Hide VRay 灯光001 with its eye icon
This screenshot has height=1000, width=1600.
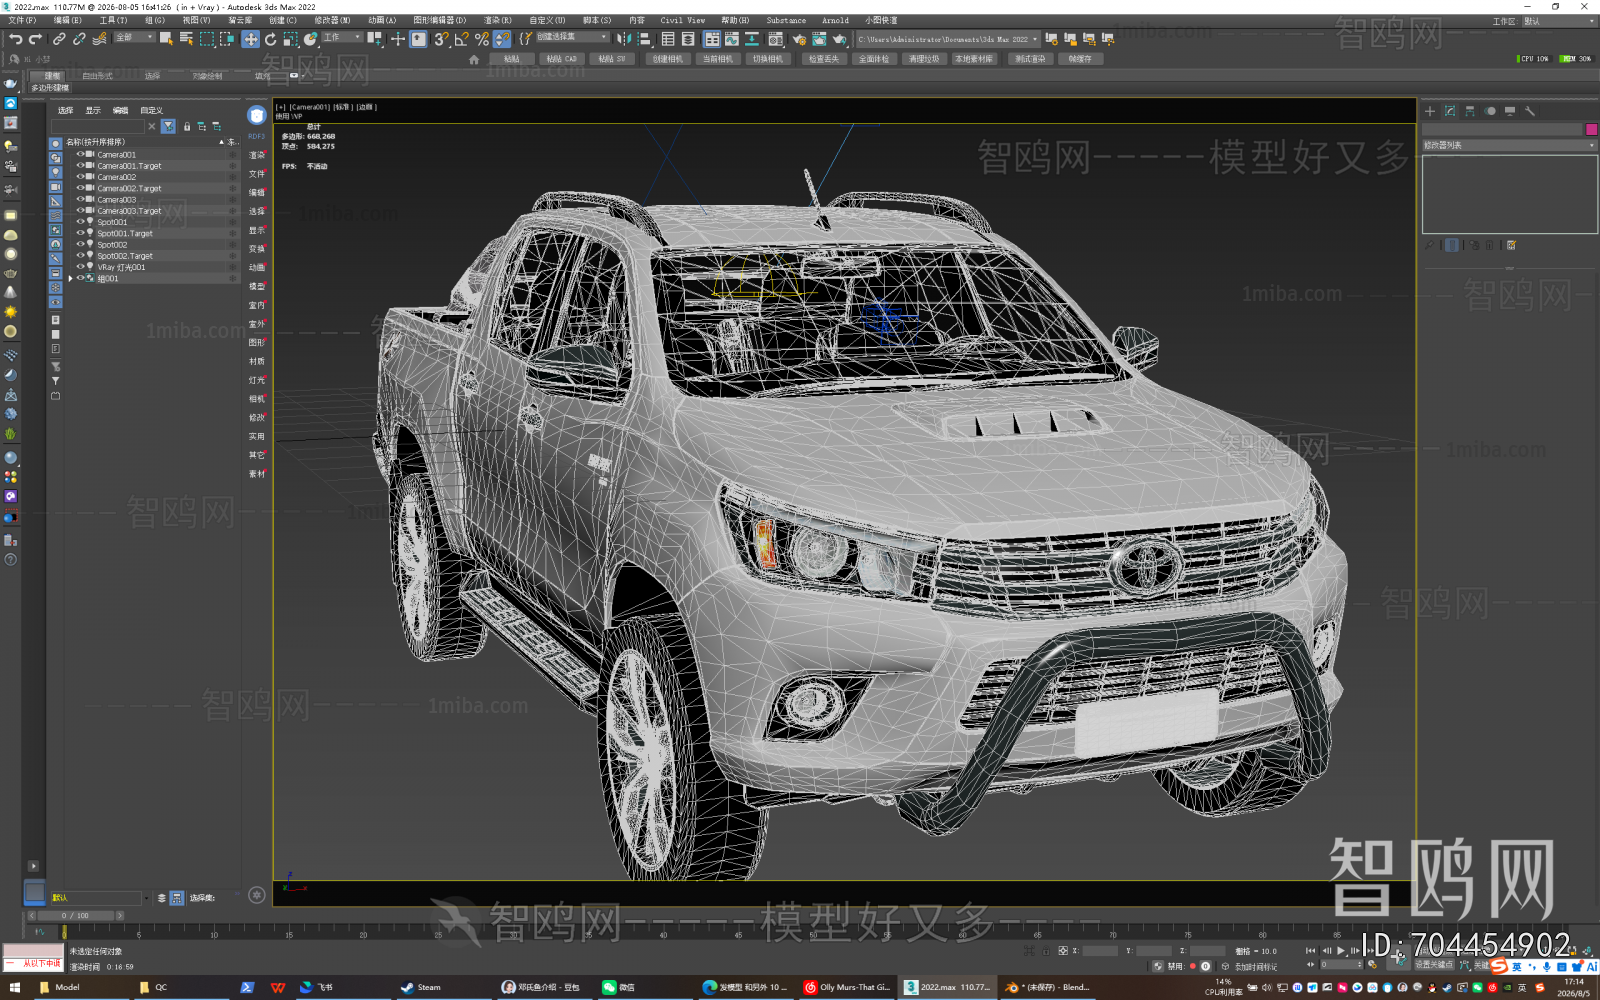tap(80, 267)
